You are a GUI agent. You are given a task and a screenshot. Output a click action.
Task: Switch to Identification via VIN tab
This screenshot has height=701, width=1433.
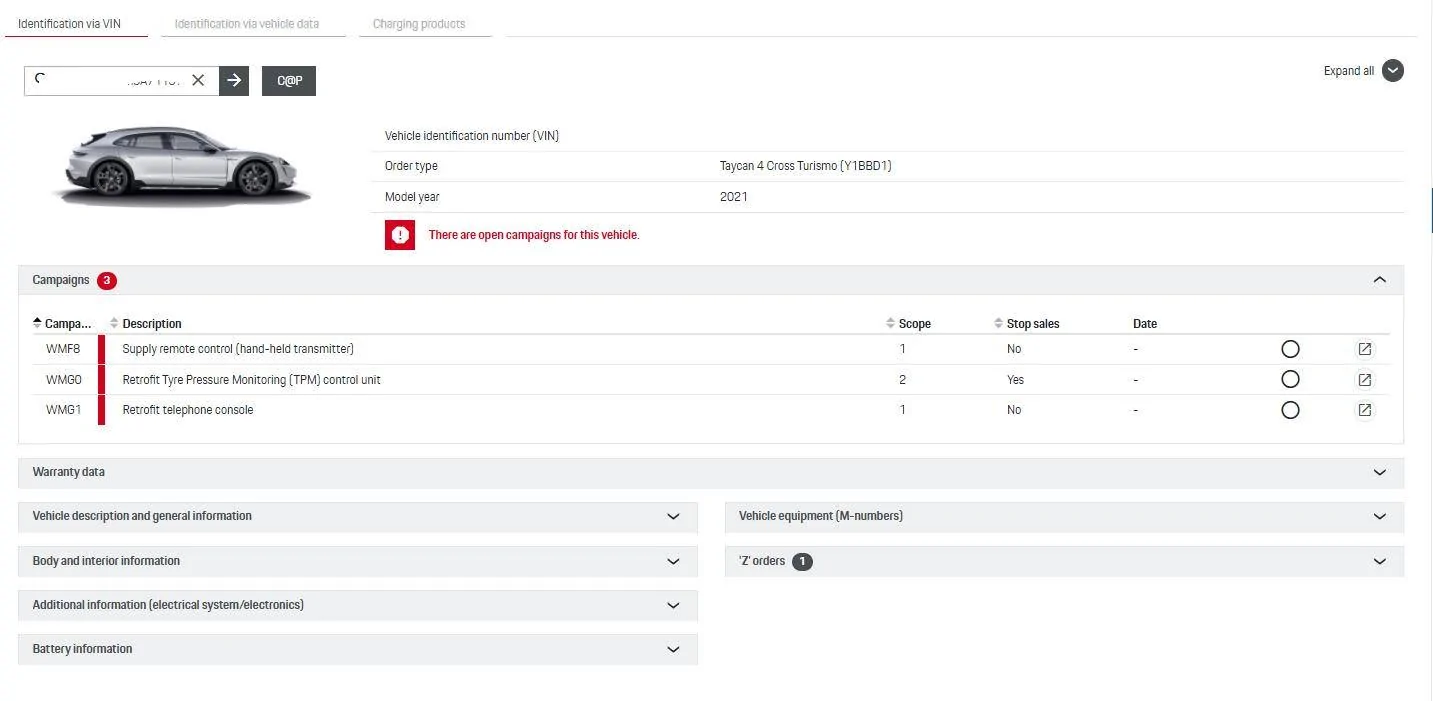click(x=70, y=23)
